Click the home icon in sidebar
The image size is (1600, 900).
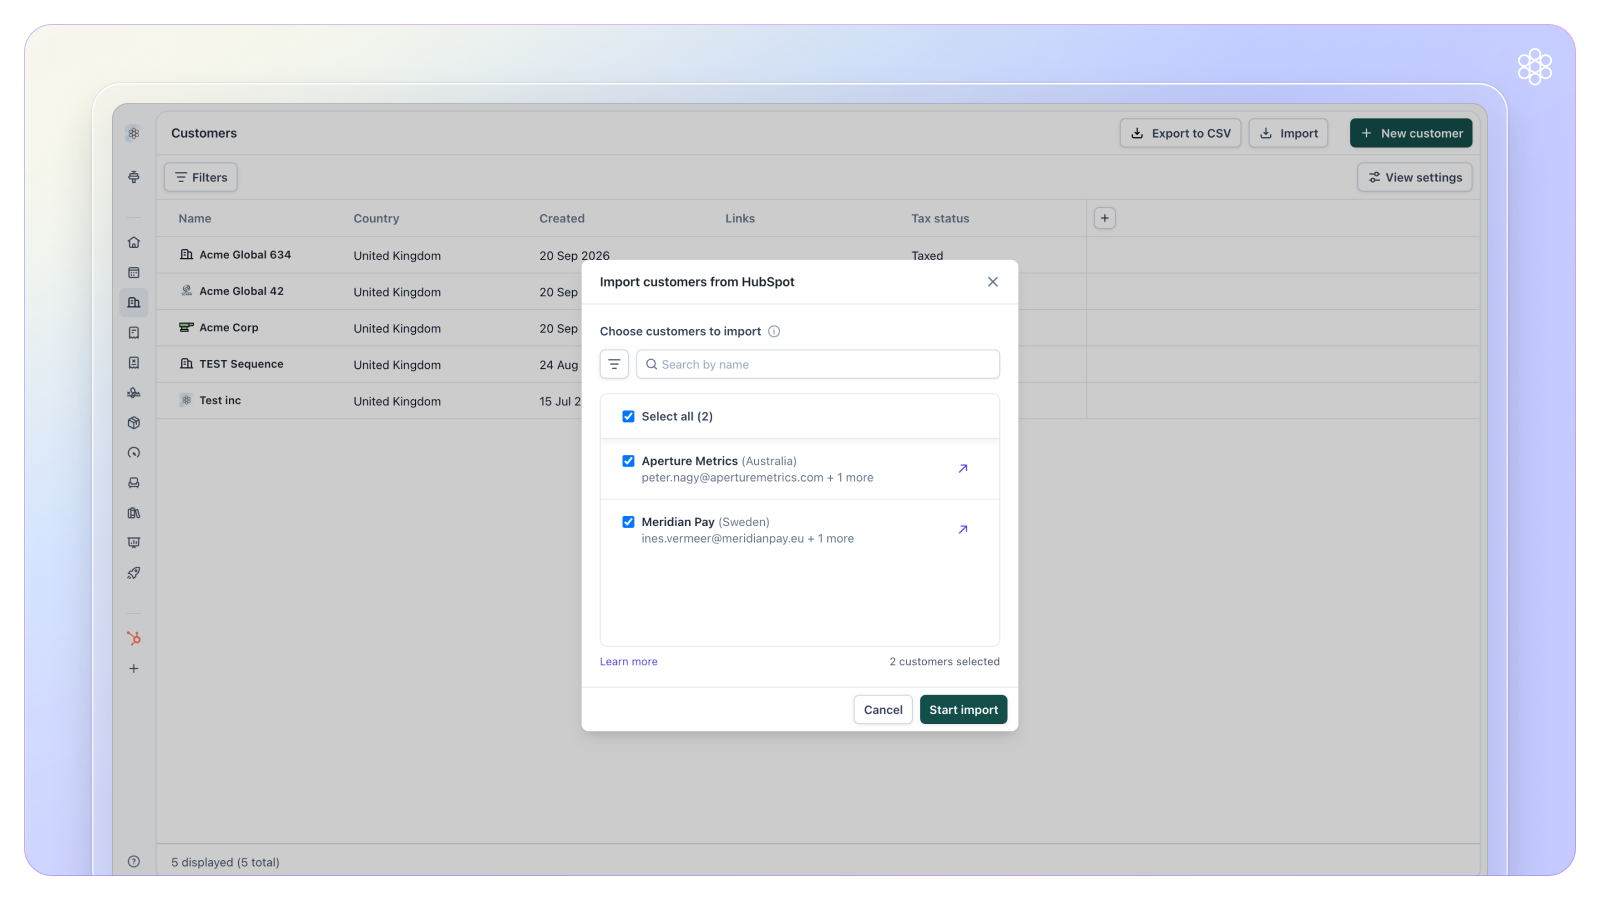pos(134,242)
